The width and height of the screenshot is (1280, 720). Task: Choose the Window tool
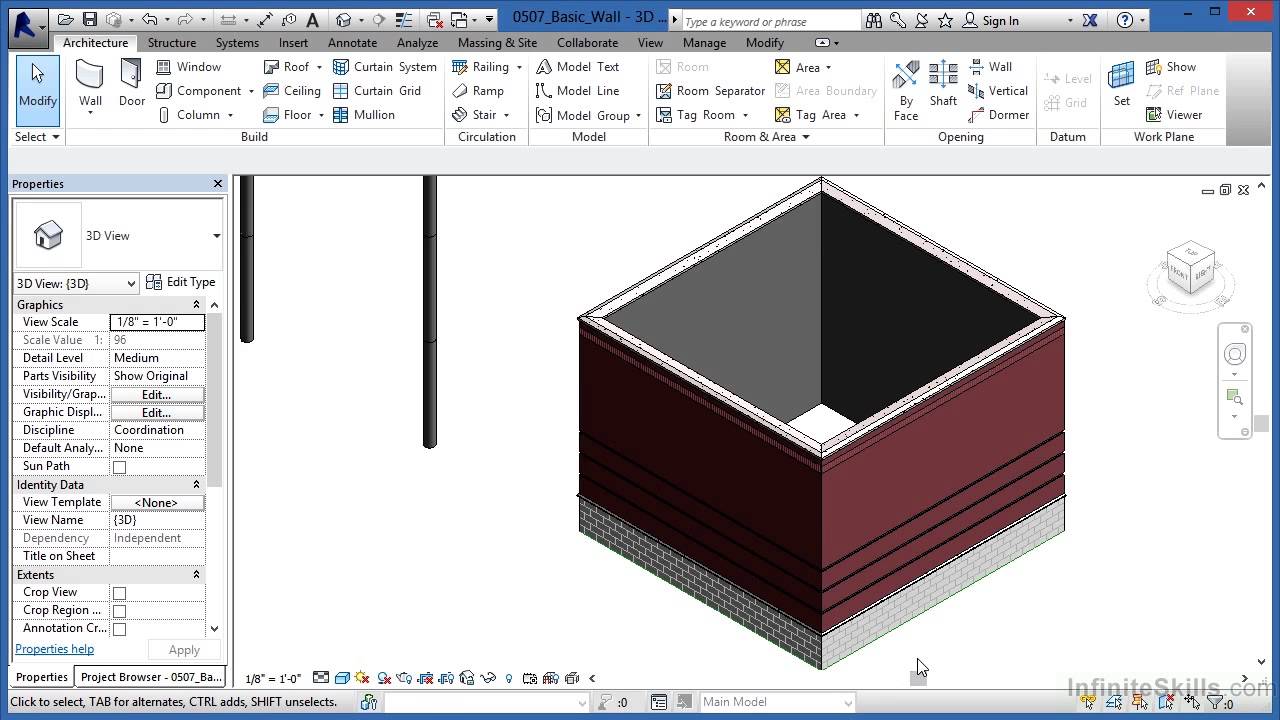(x=189, y=67)
